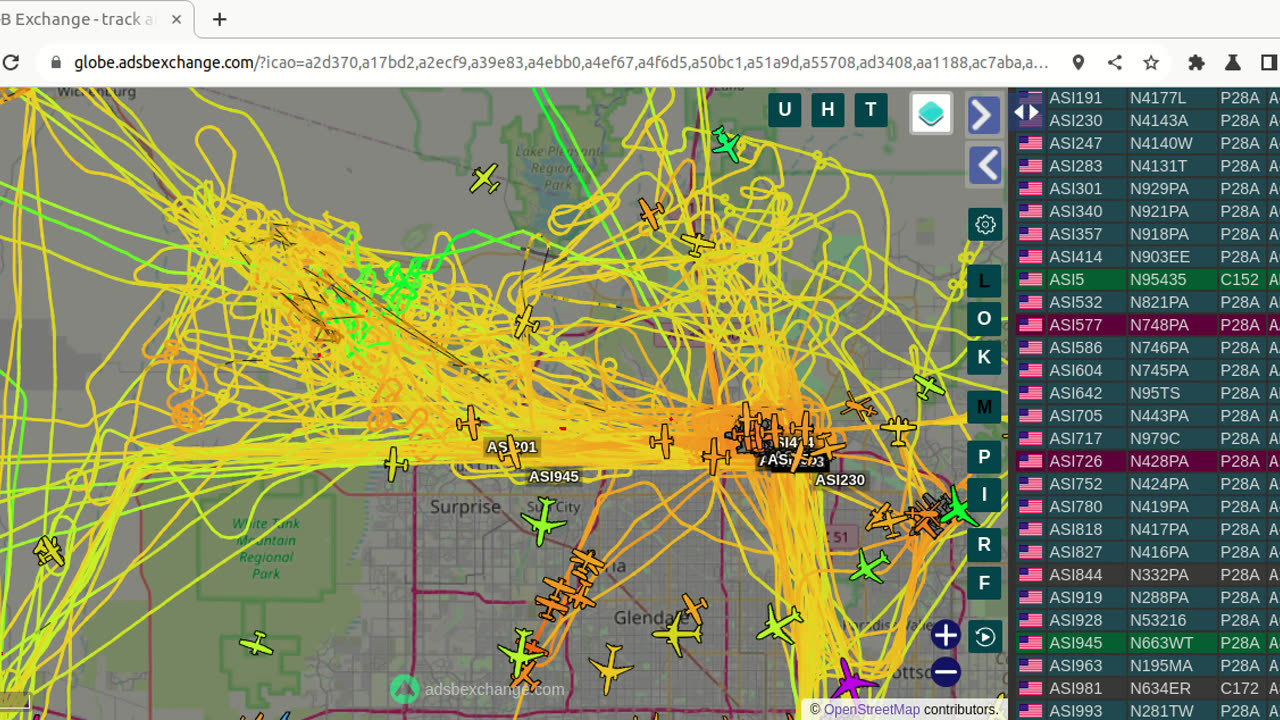
Task: Toggle the K map option
Action: pos(984,357)
